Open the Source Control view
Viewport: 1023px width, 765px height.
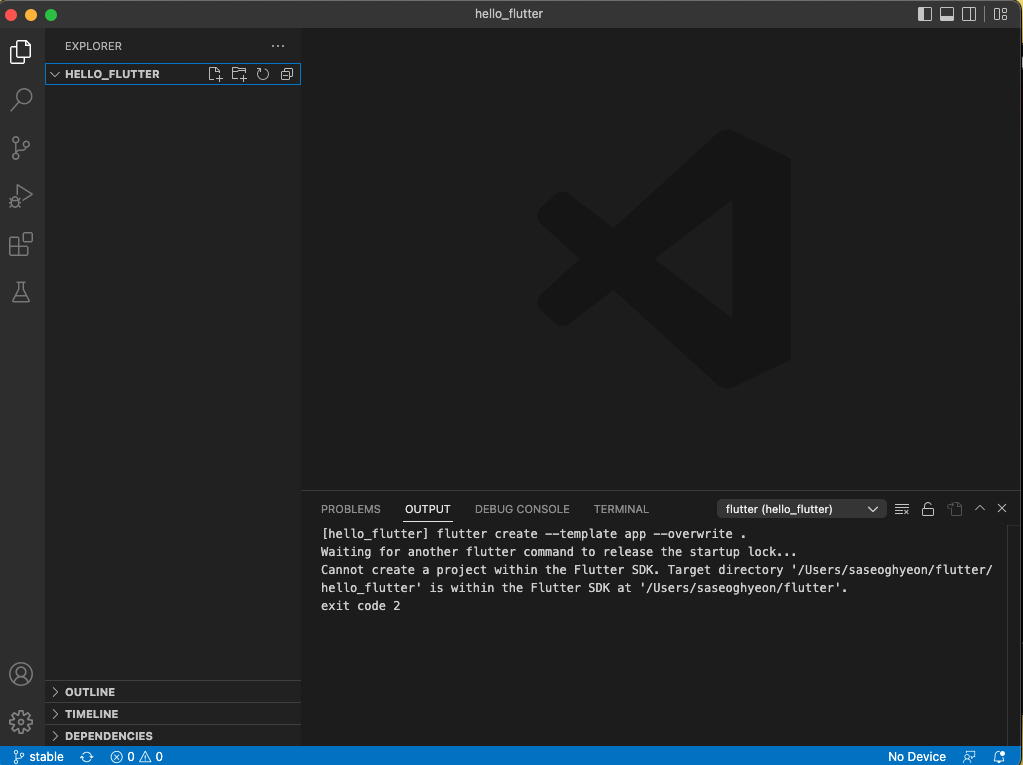(x=21, y=148)
